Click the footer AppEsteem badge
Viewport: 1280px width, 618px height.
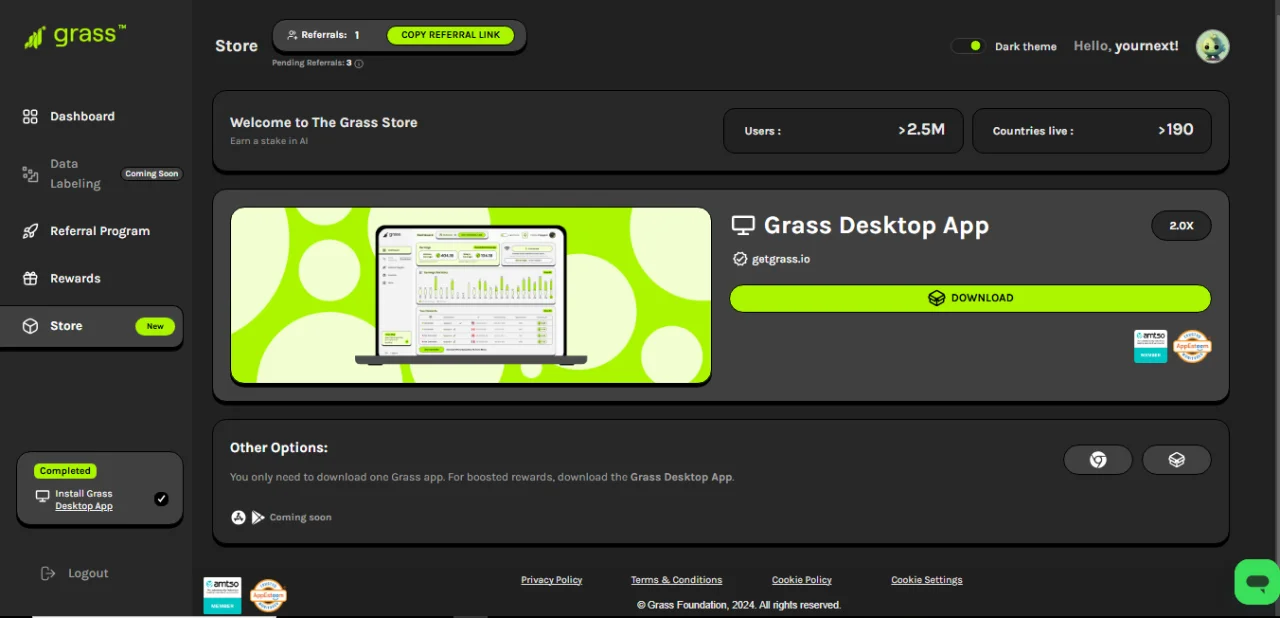[268, 595]
